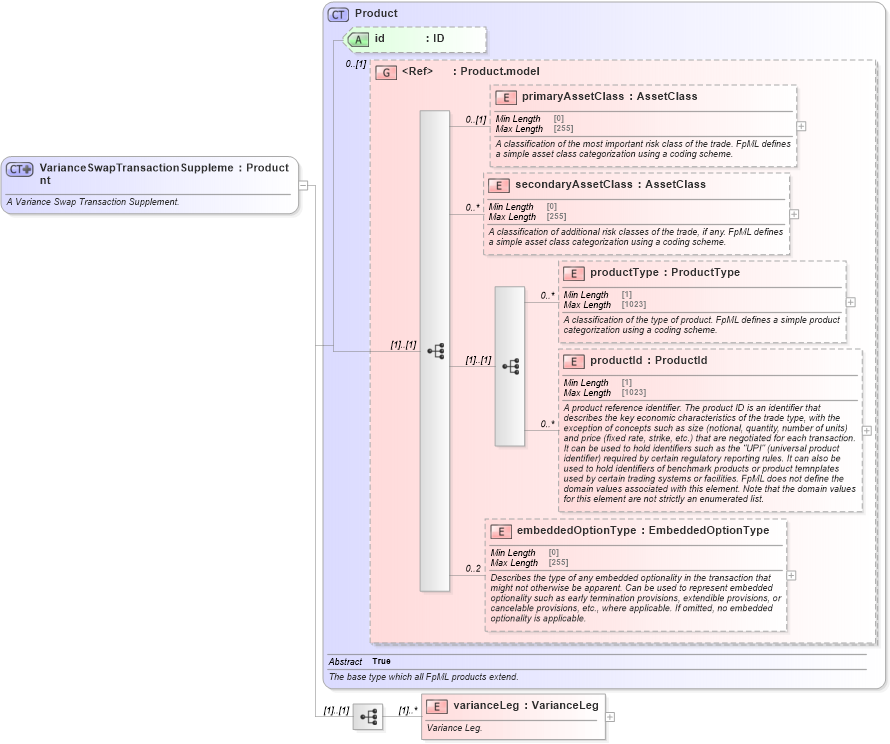
Task: Click the E icon of varianceLeg element
Action: click(435, 705)
